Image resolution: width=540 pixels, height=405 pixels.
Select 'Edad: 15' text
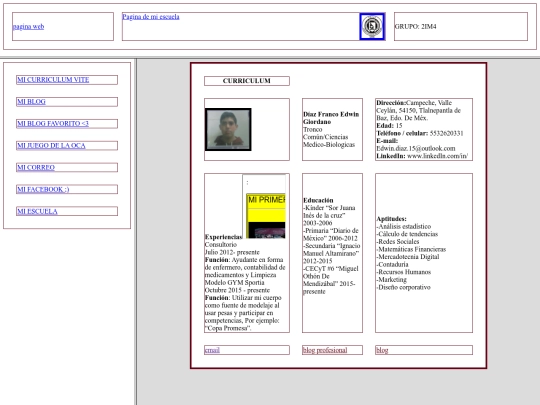[389, 125]
